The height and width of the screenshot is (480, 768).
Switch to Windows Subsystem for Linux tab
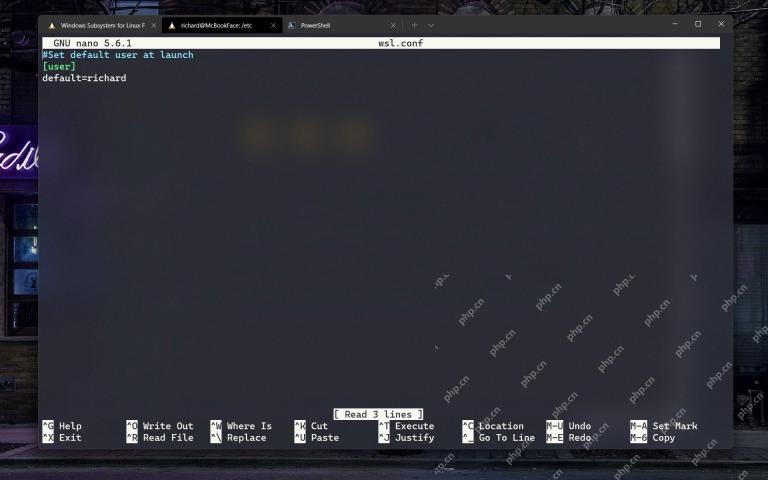(x=102, y=25)
